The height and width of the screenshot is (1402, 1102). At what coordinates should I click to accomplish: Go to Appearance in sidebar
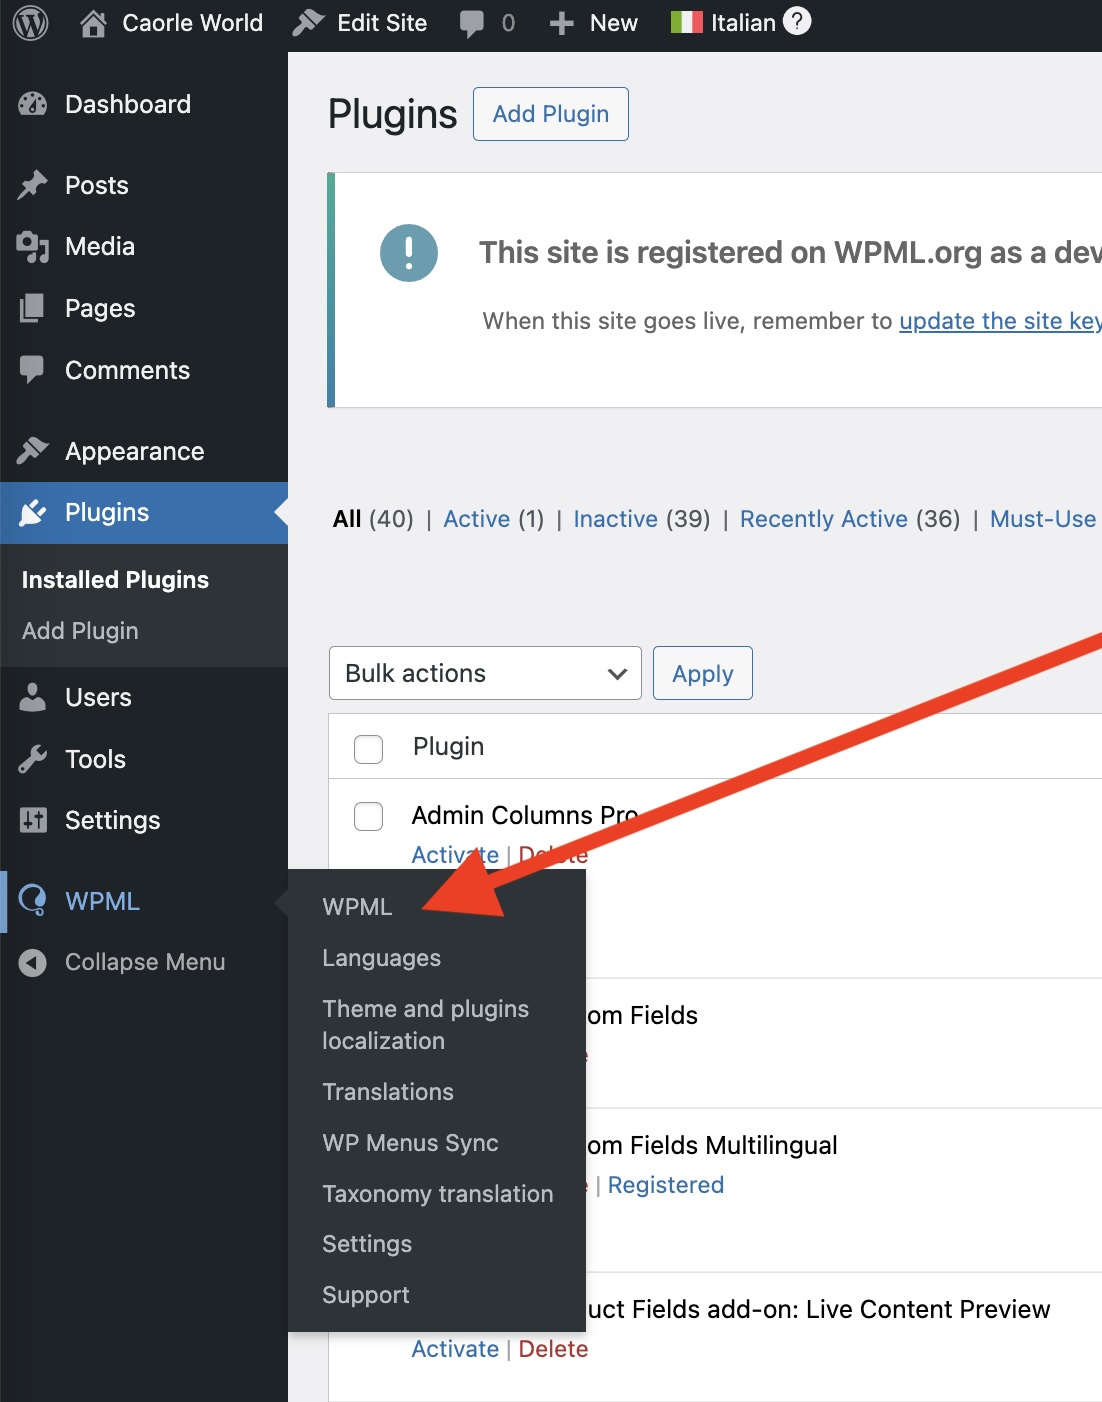click(135, 451)
